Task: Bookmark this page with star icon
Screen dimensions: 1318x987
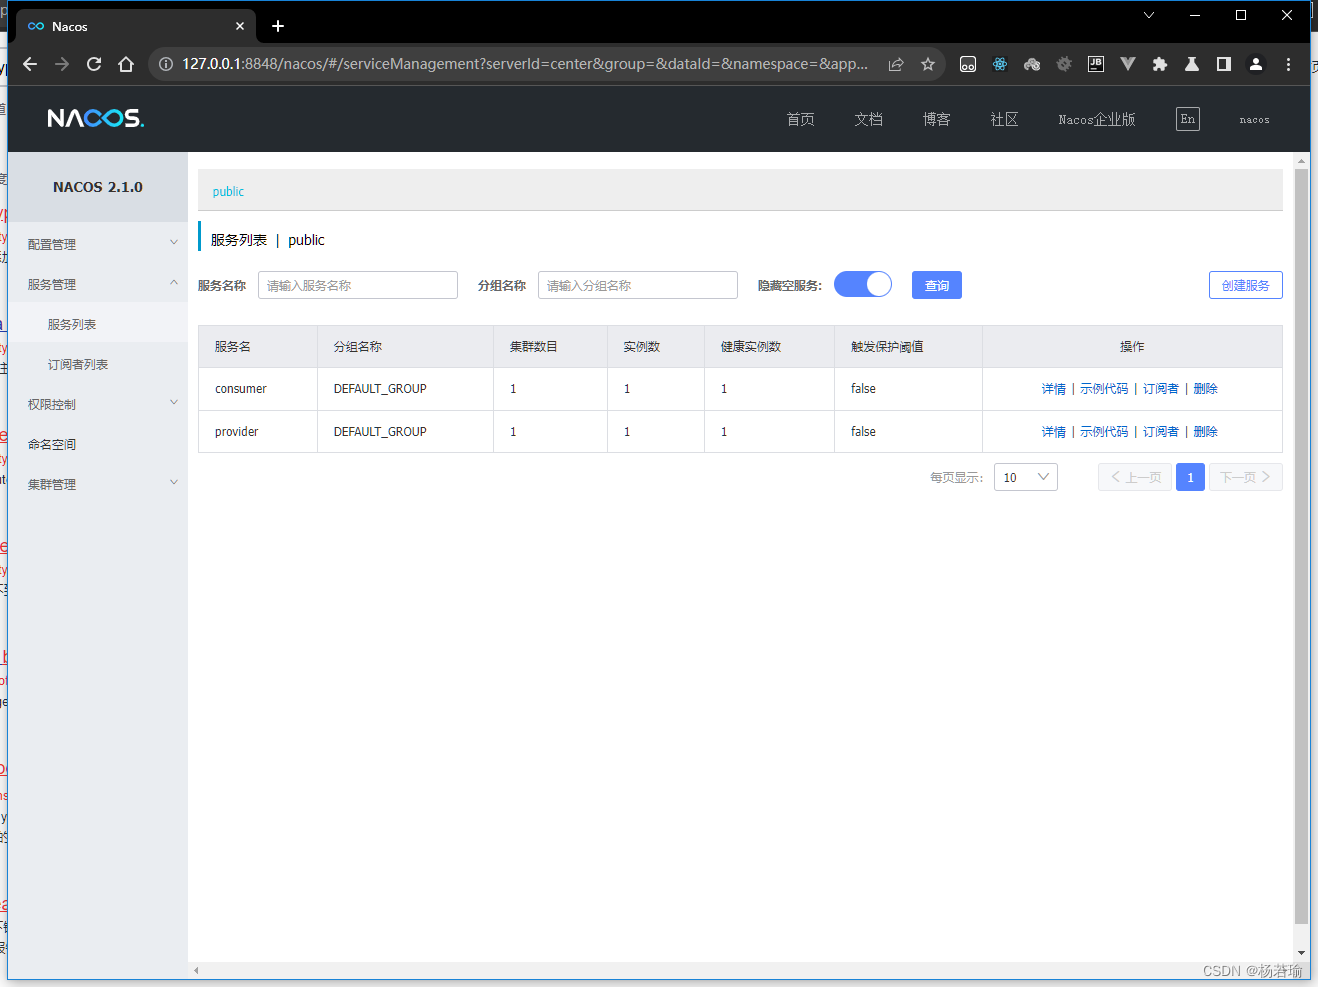Action: tap(928, 64)
